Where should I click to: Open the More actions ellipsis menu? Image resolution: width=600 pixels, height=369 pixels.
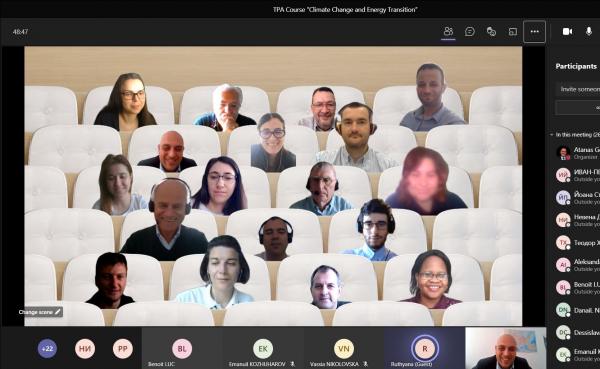[535, 32]
